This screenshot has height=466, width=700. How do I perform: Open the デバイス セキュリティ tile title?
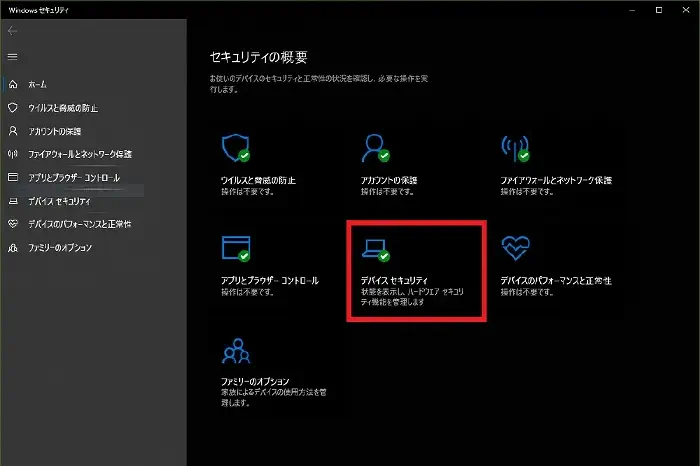[394, 280]
